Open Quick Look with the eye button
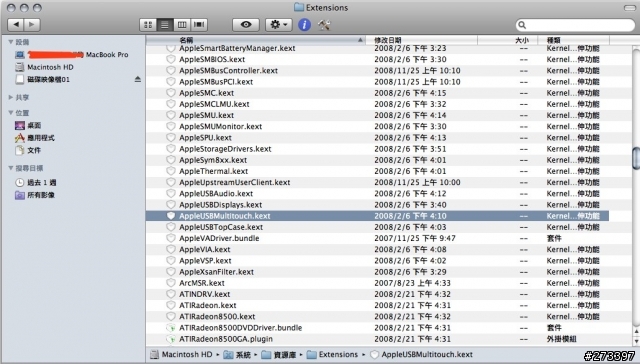The height and width of the screenshot is (364, 640). [246, 25]
